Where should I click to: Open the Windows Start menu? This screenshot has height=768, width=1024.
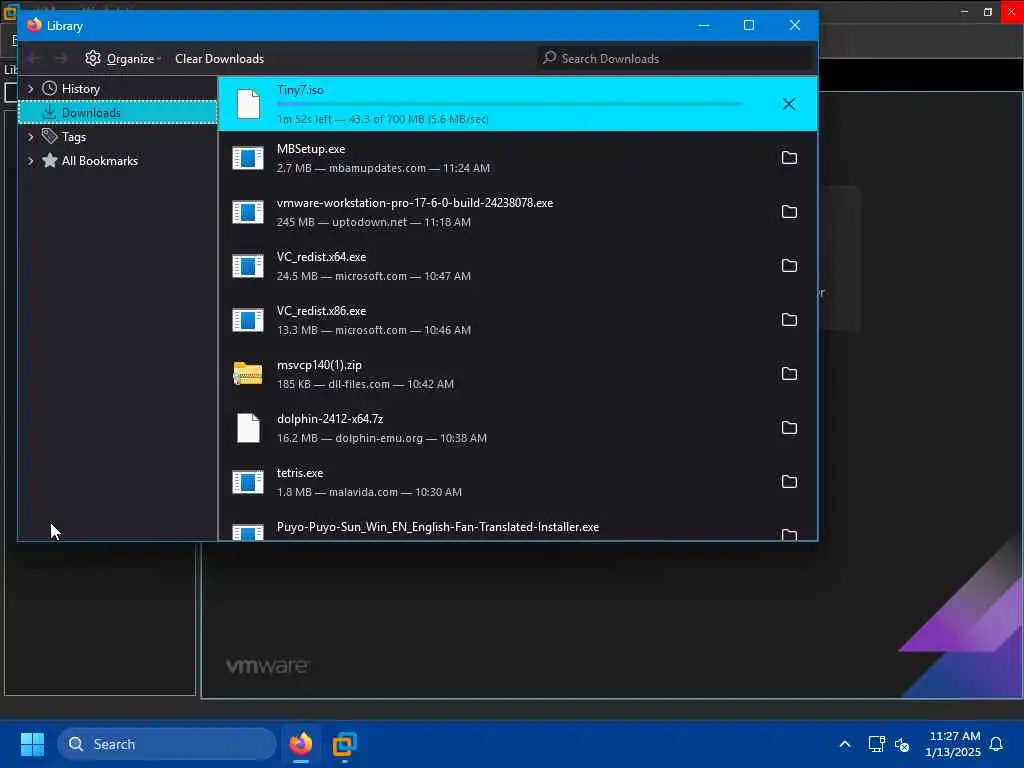point(32,744)
